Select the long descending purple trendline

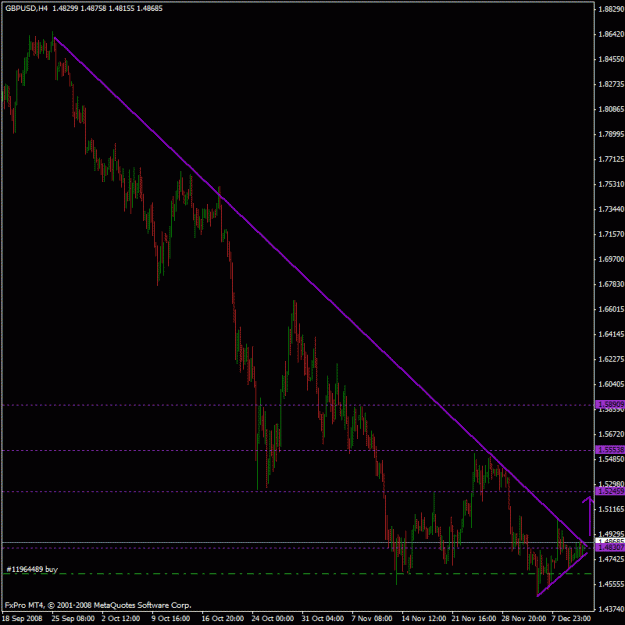[x=320, y=291]
